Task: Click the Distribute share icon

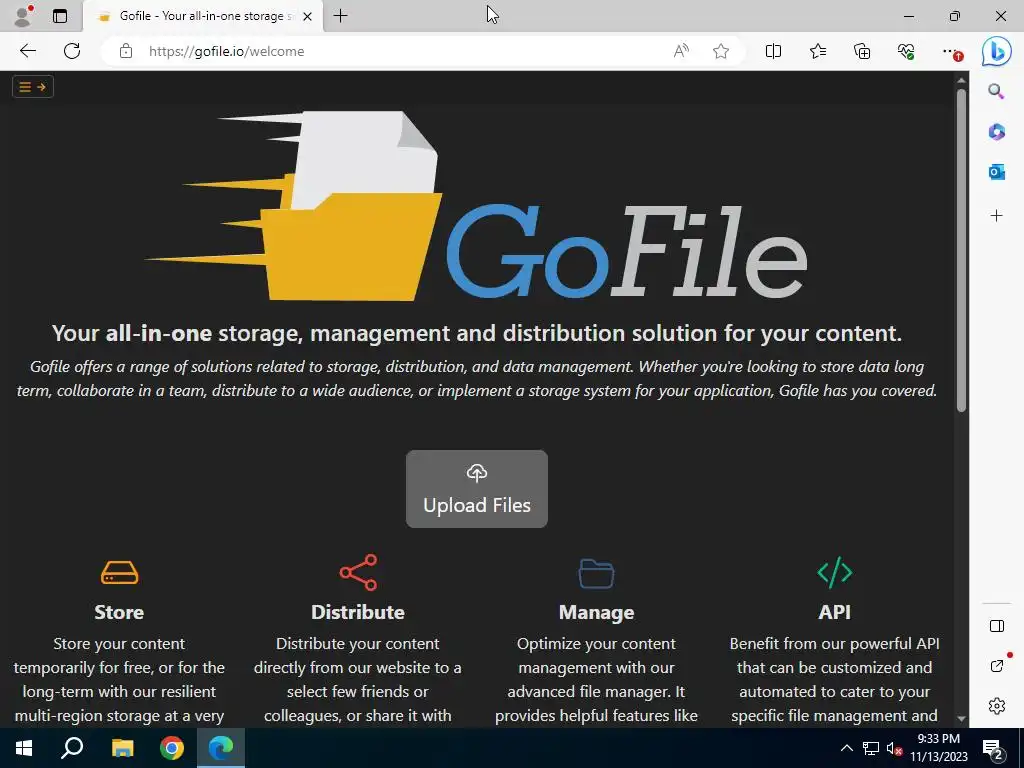Action: click(x=359, y=572)
